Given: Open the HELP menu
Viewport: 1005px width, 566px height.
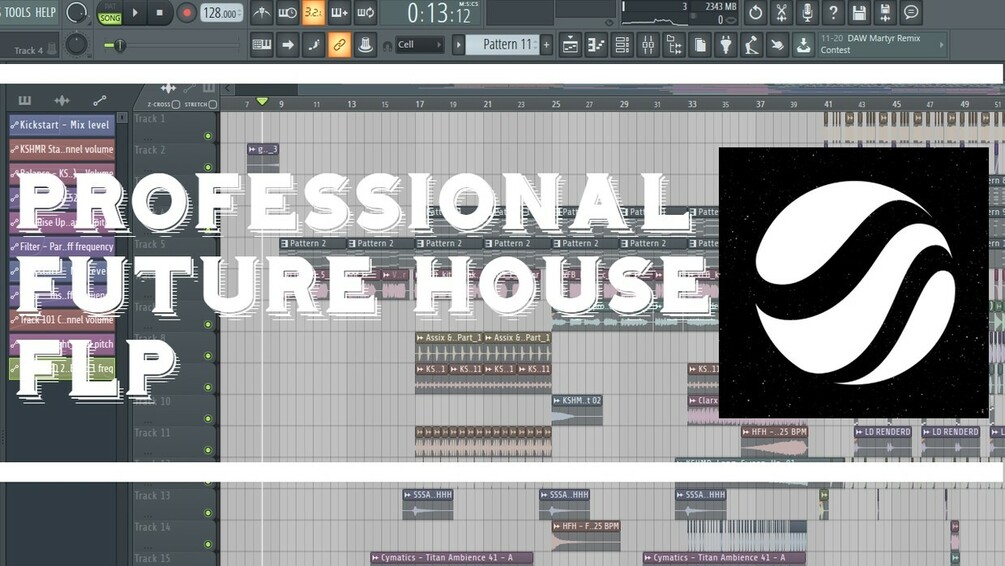Looking at the screenshot, I should click(x=46, y=12).
